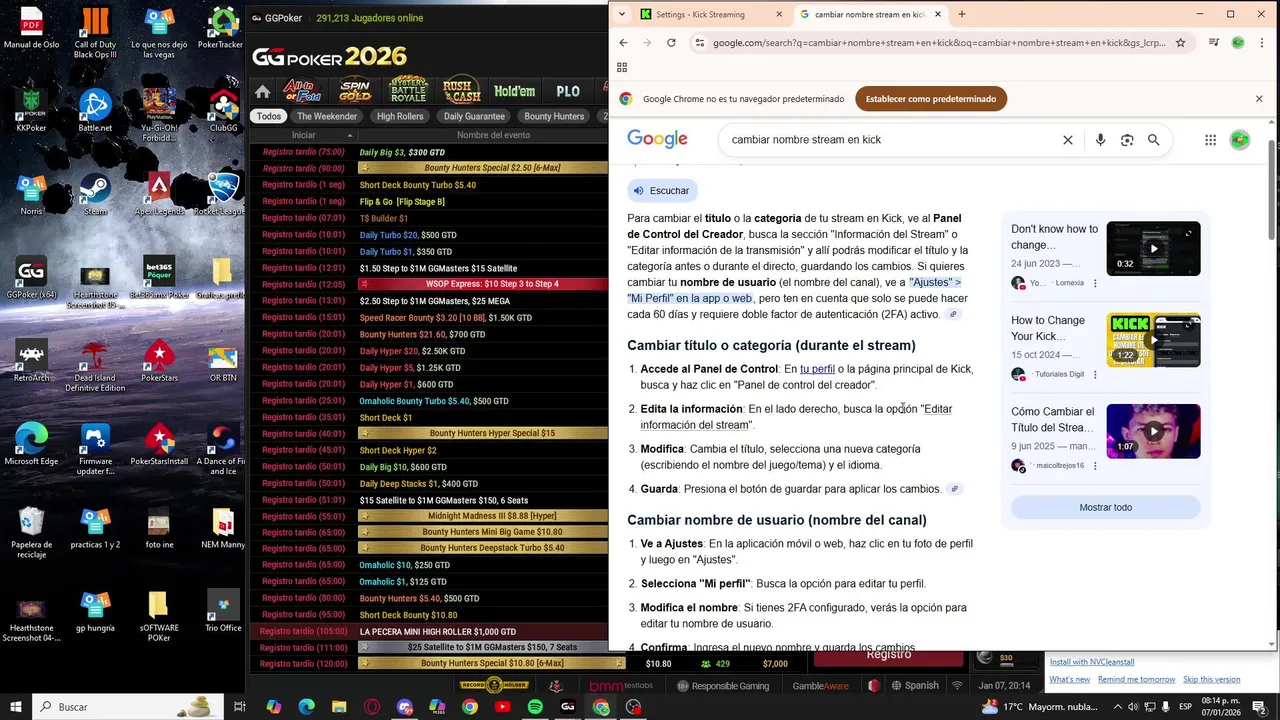Viewport: 1280px width, 720px height.
Task: Select The Weekender tournament filter
Action: (327, 116)
